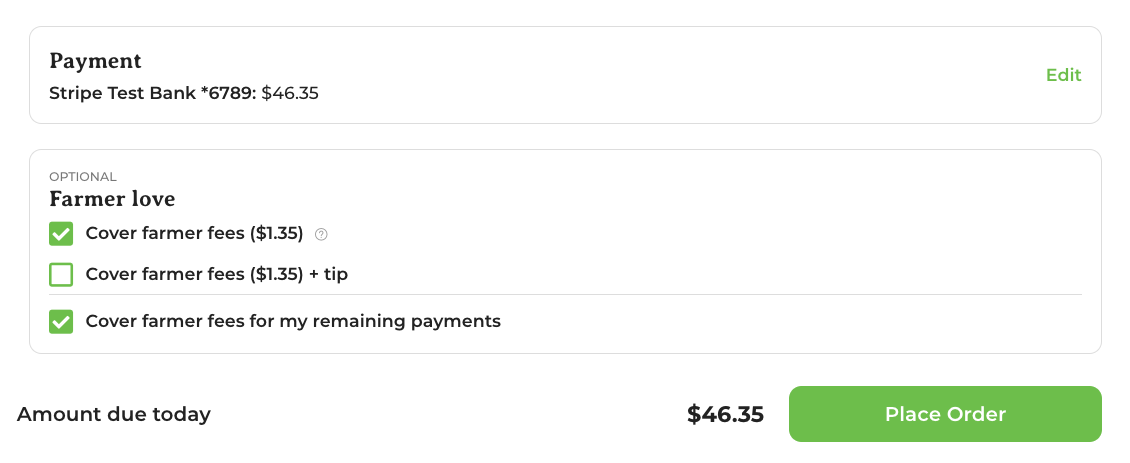
Task: Select the "Cover farmer fees ($1.35) + tip" label
Action: click(216, 275)
